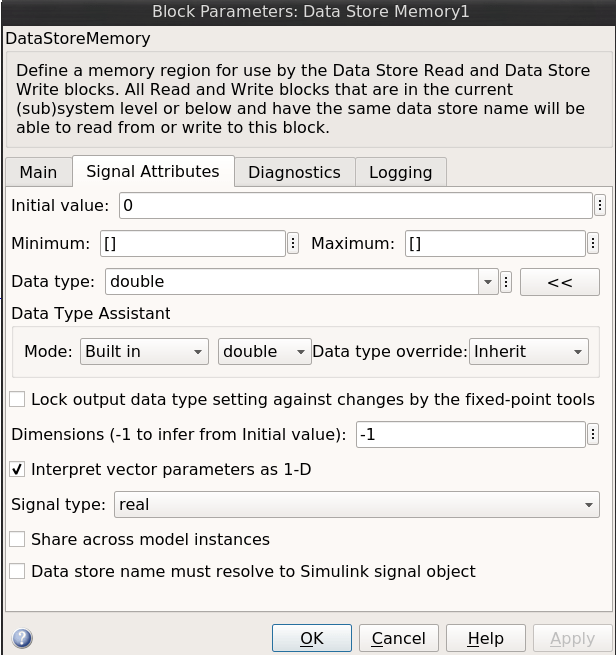The image size is (616, 655).
Task: Enable Share across model instances checkbox
Action: click(x=17, y=539)
